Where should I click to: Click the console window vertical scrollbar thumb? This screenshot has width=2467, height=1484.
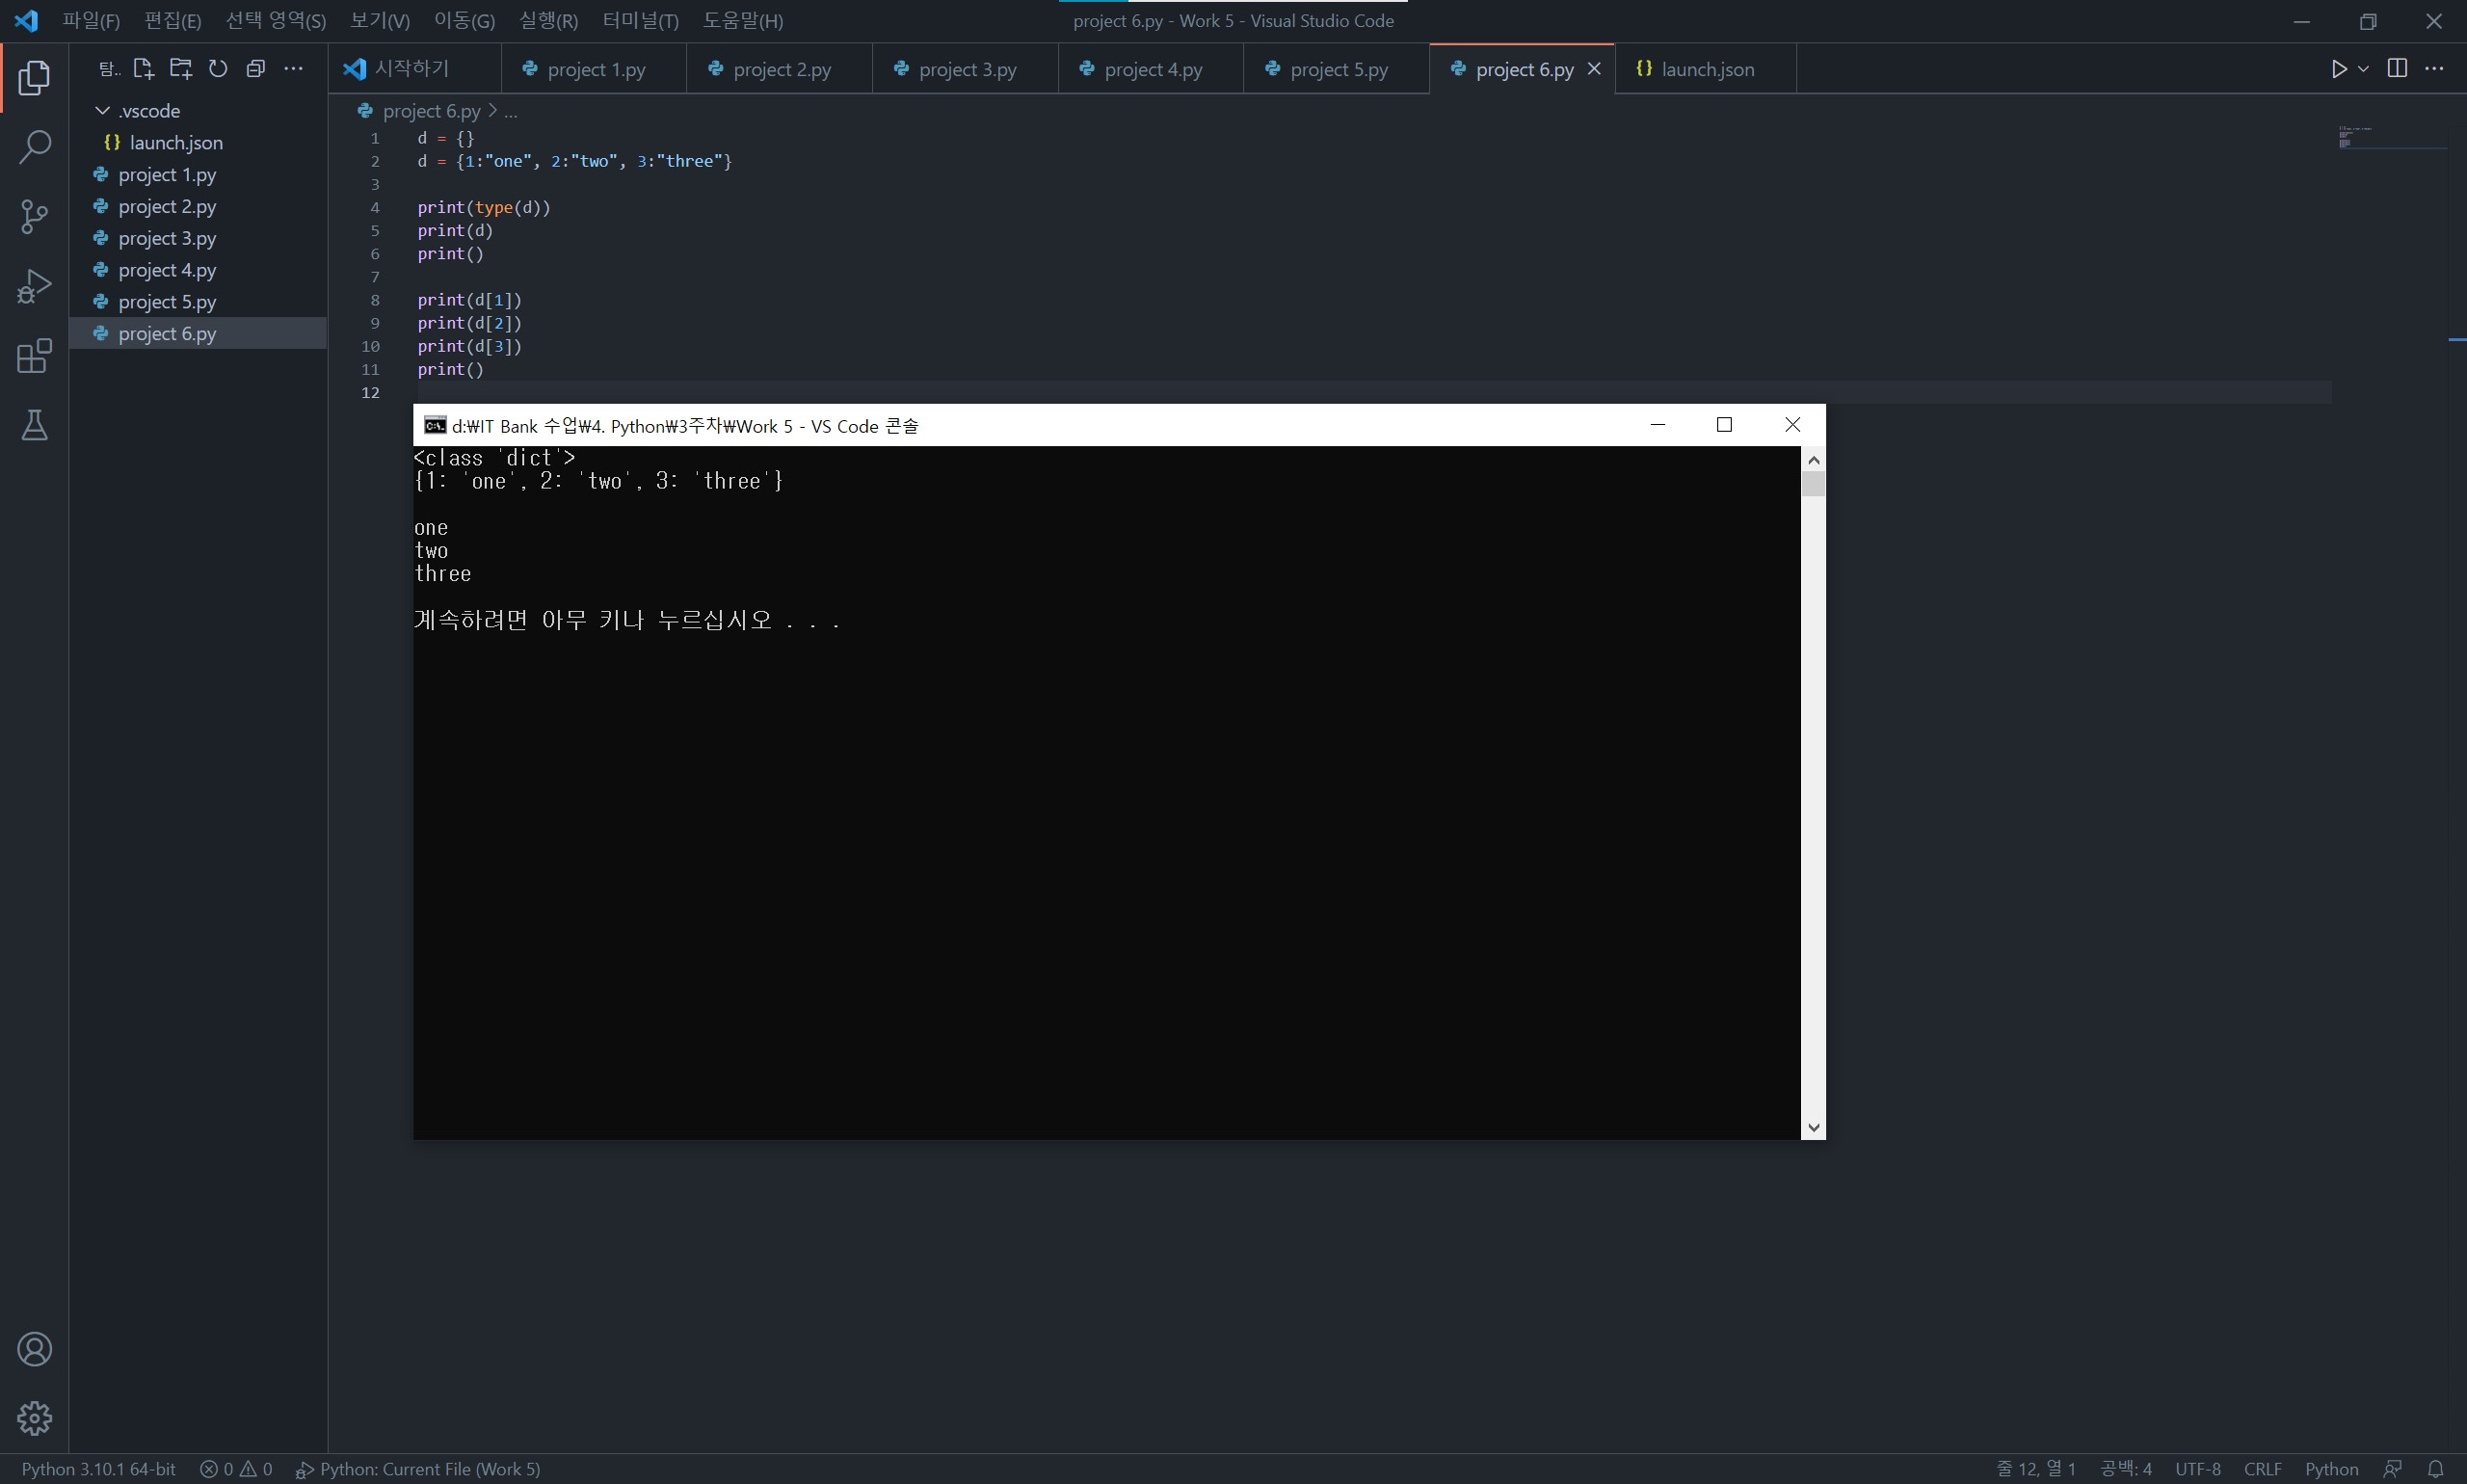tap(1813, 484)
